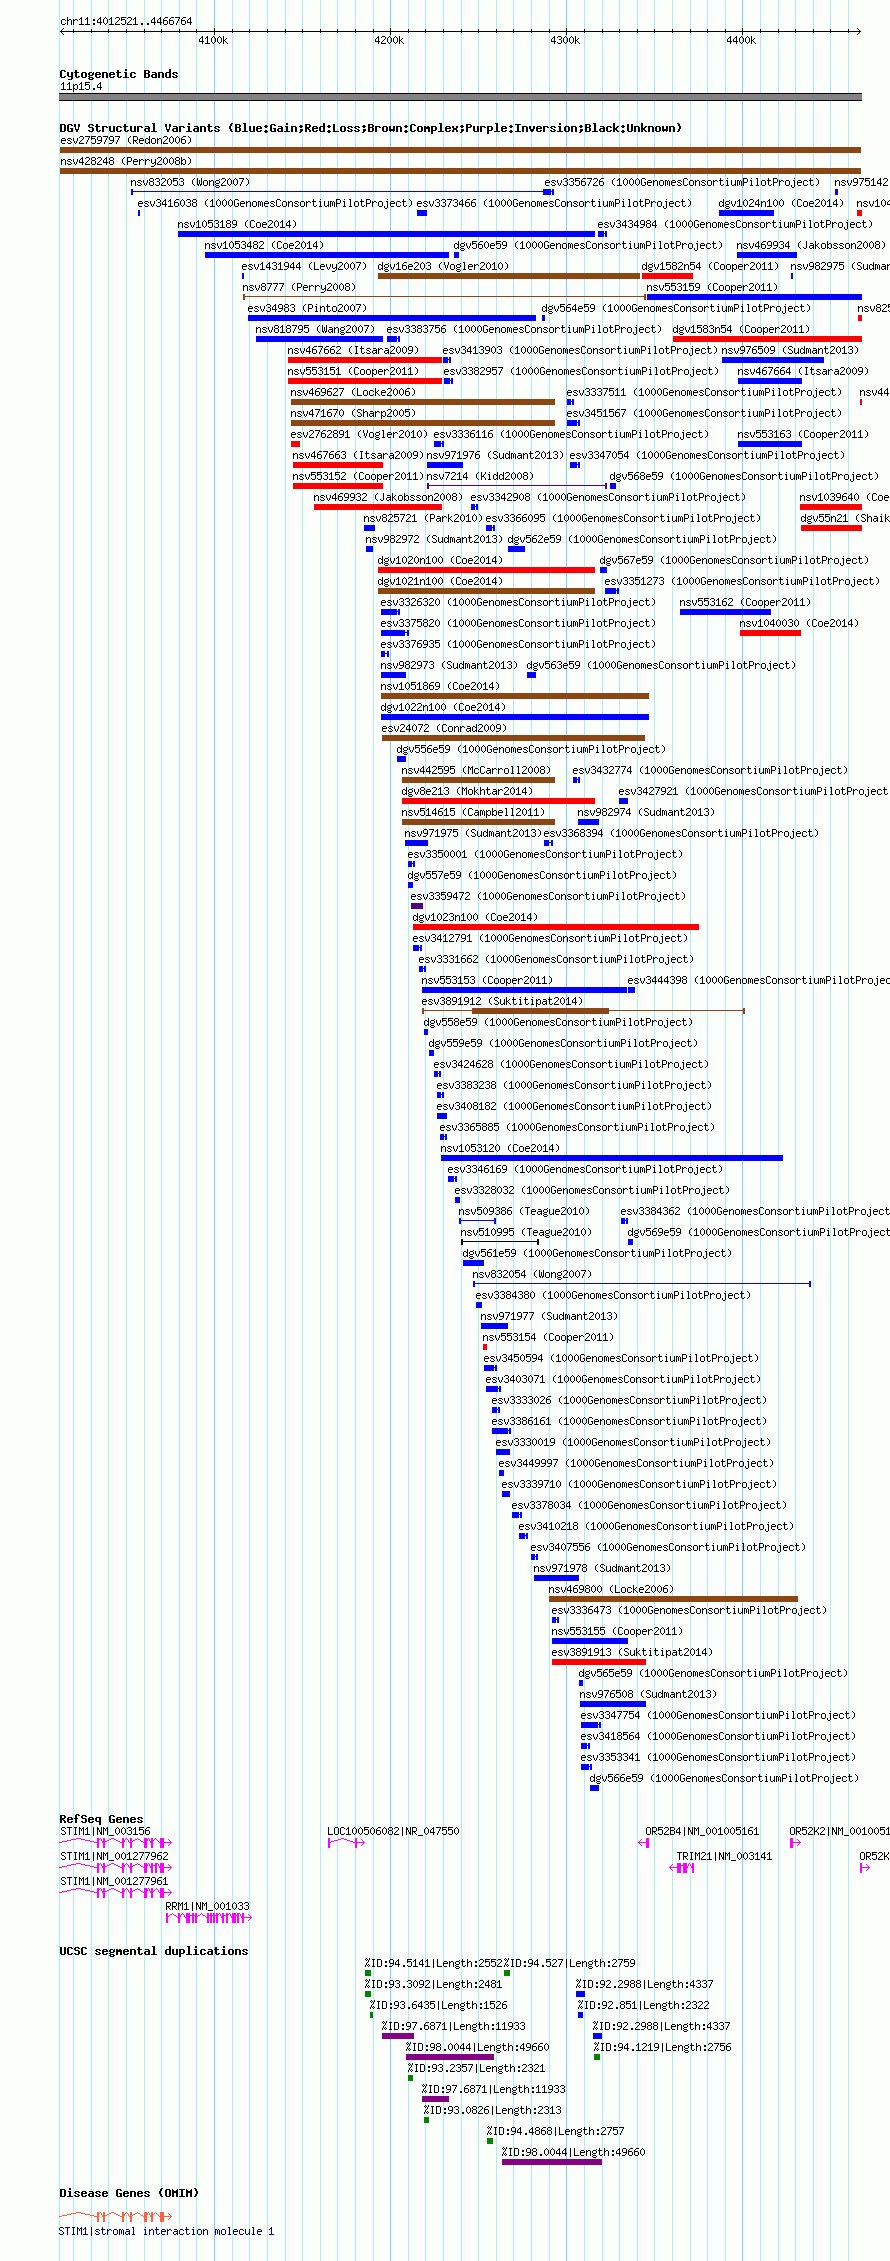Select nsv825721 (Park2010) variant
The width and height of the screenshot is (890, 2261).
pos(369,528)
